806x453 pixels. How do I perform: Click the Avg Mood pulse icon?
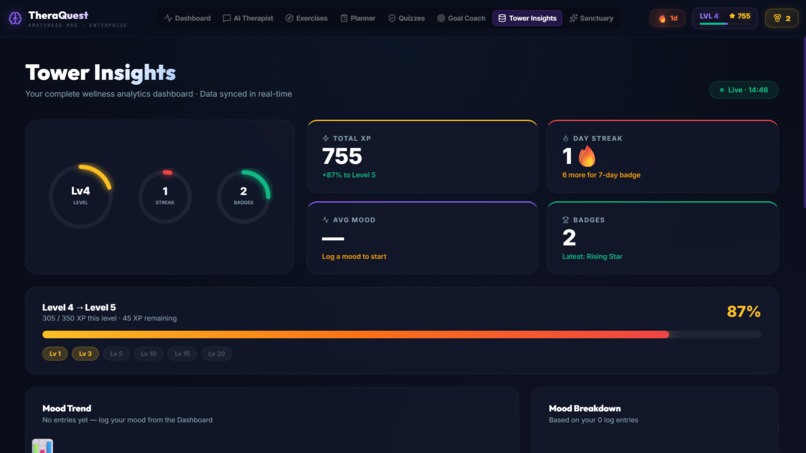pos(325,220)
